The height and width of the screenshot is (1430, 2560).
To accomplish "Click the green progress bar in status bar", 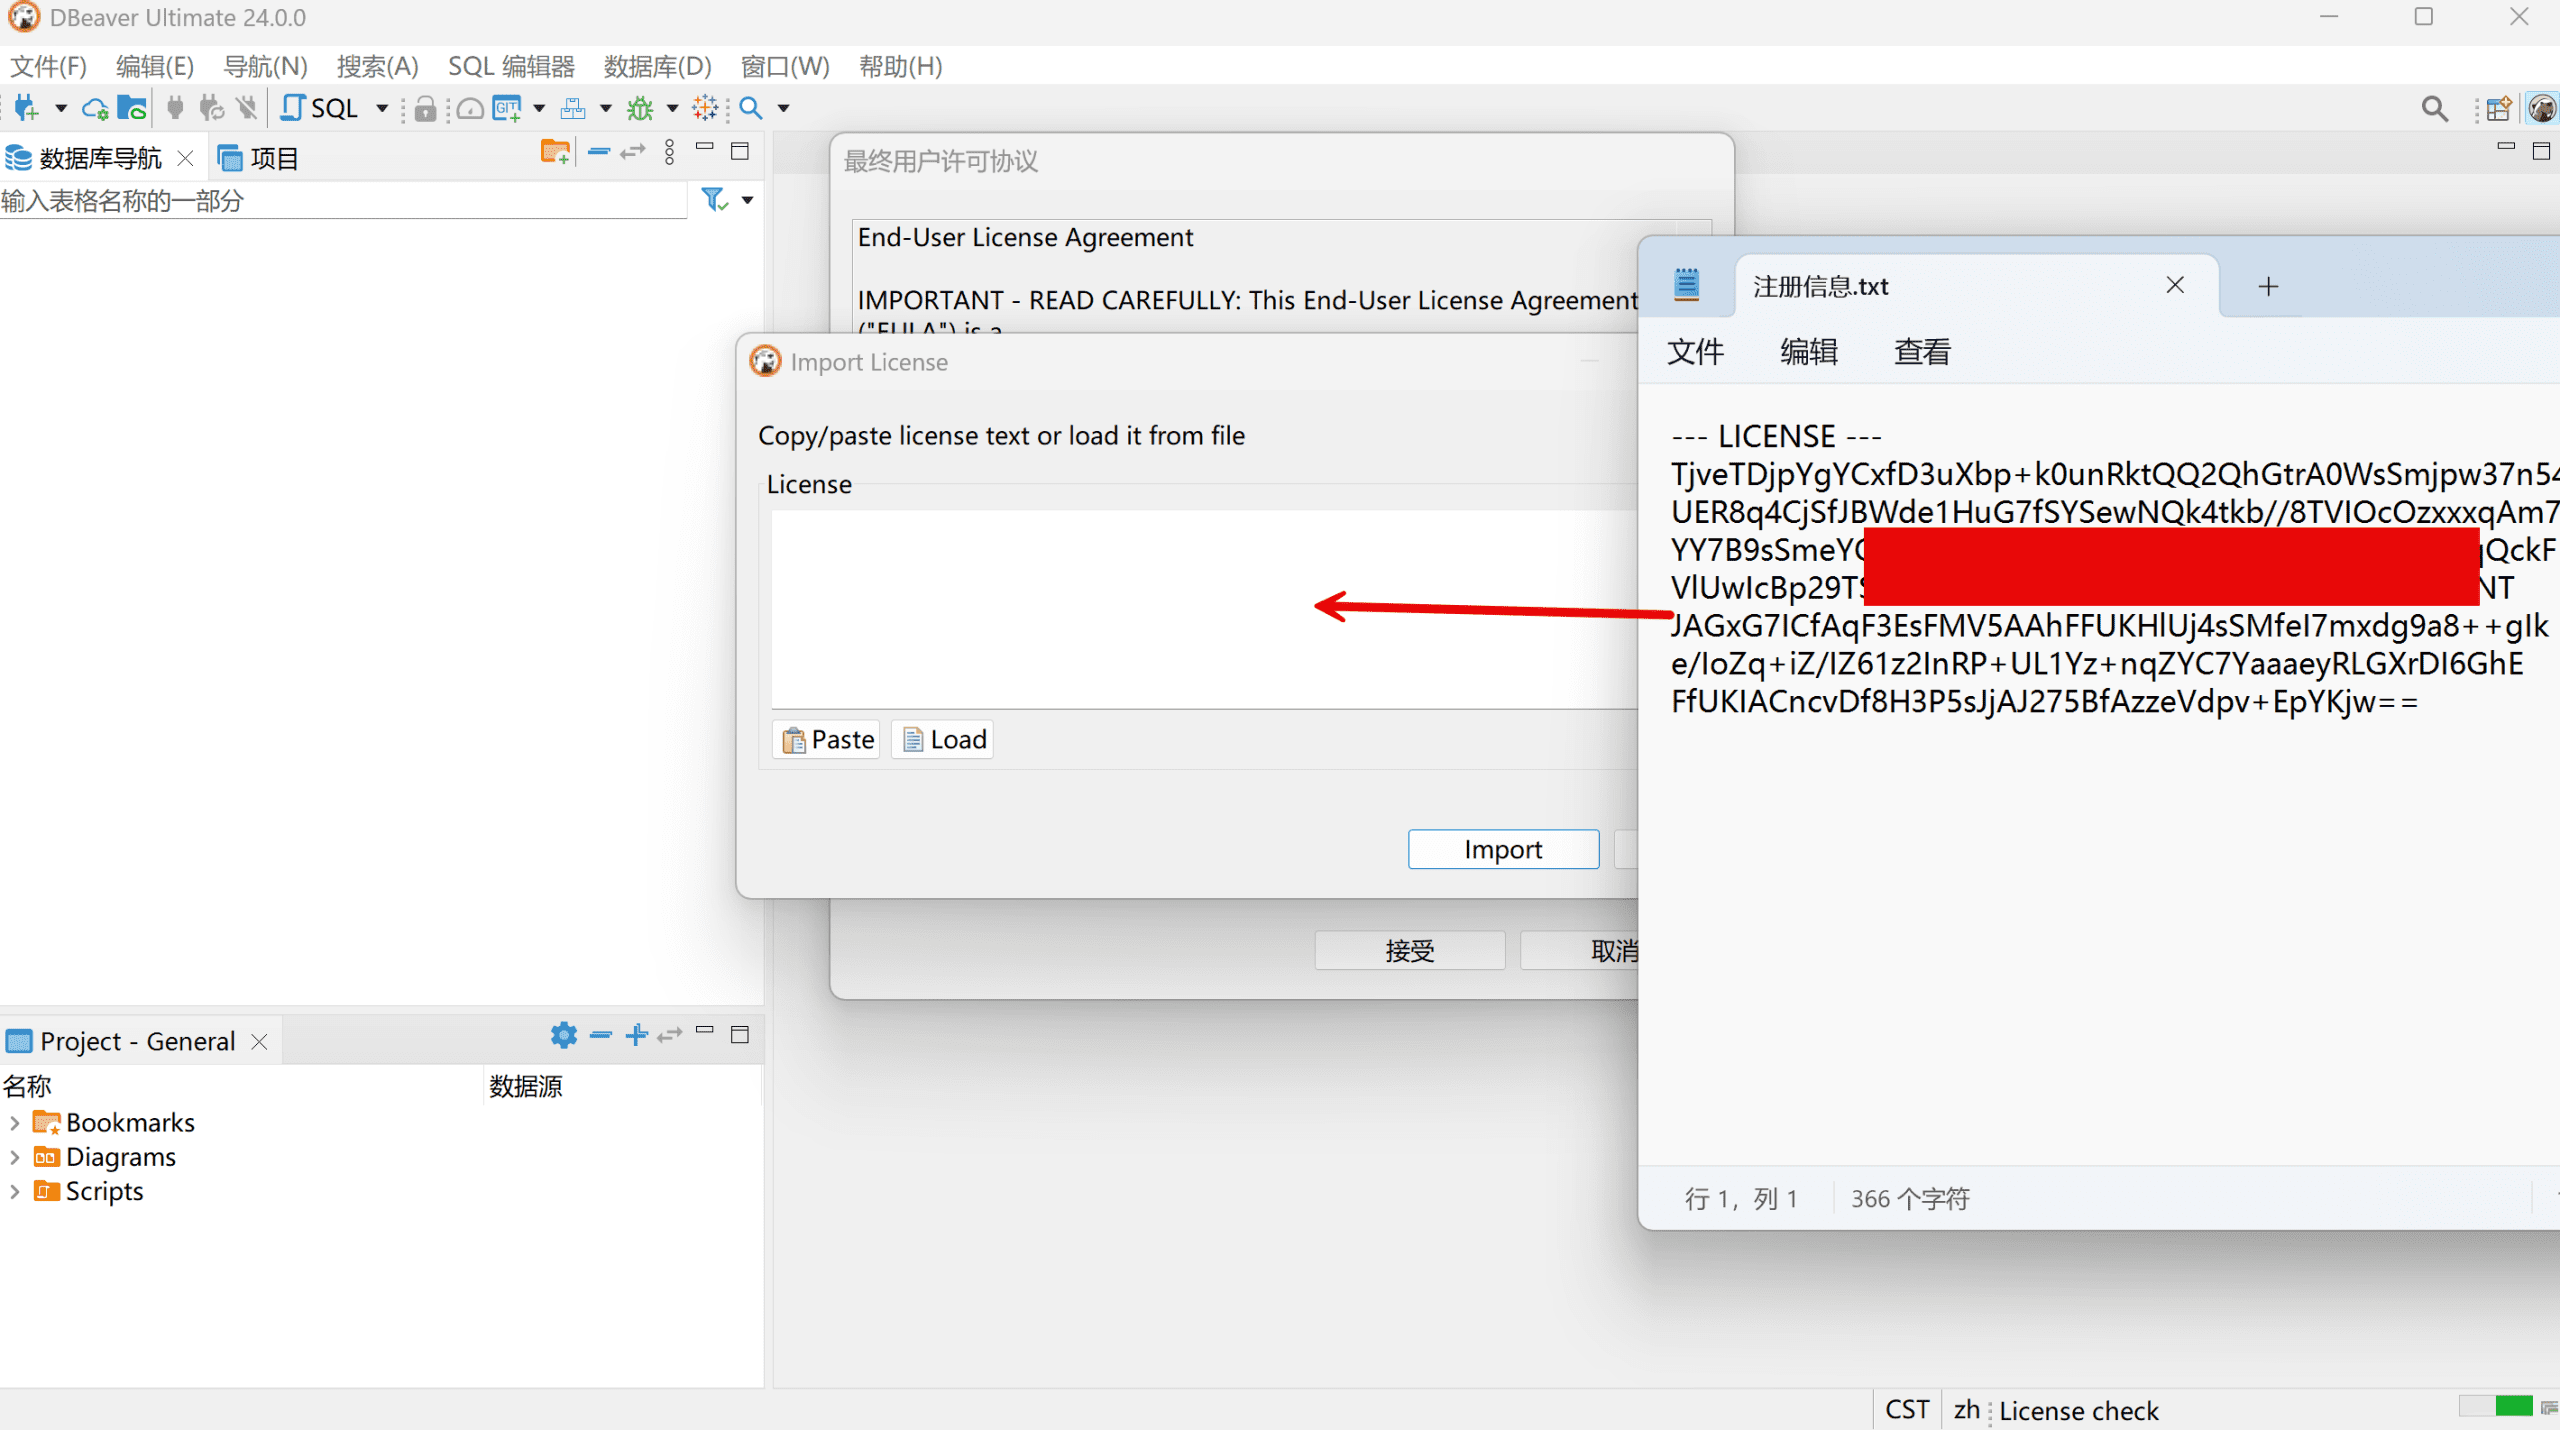I will (2513, 1407).
